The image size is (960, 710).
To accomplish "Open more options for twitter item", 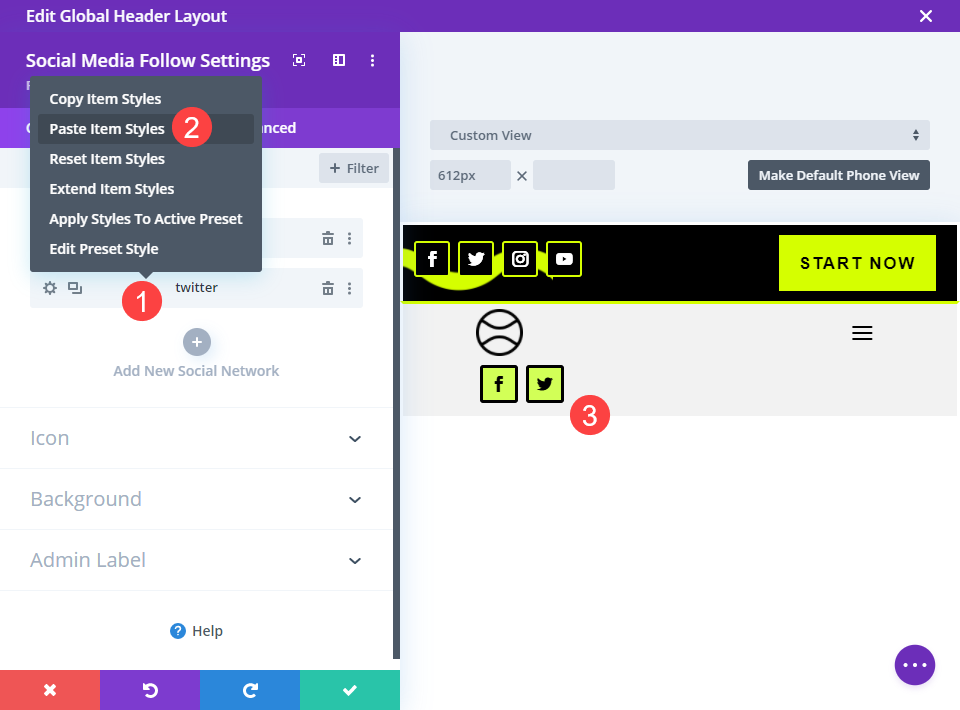I will 350,288.
